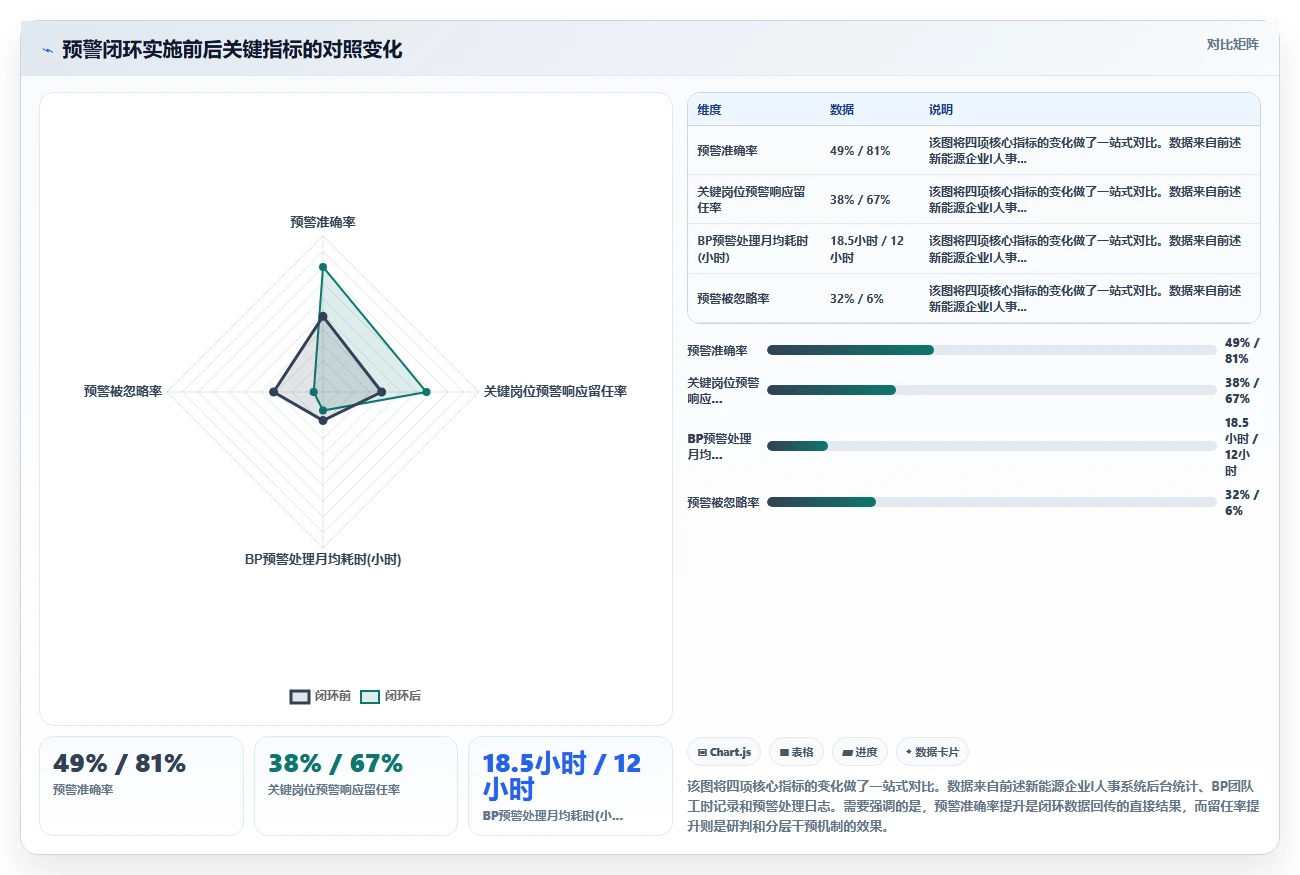Viewport: 1300px width, 875px height.
Task: Select the 关键岗位预警响应留任率 table cell
Action: click(x=754, y=199)
